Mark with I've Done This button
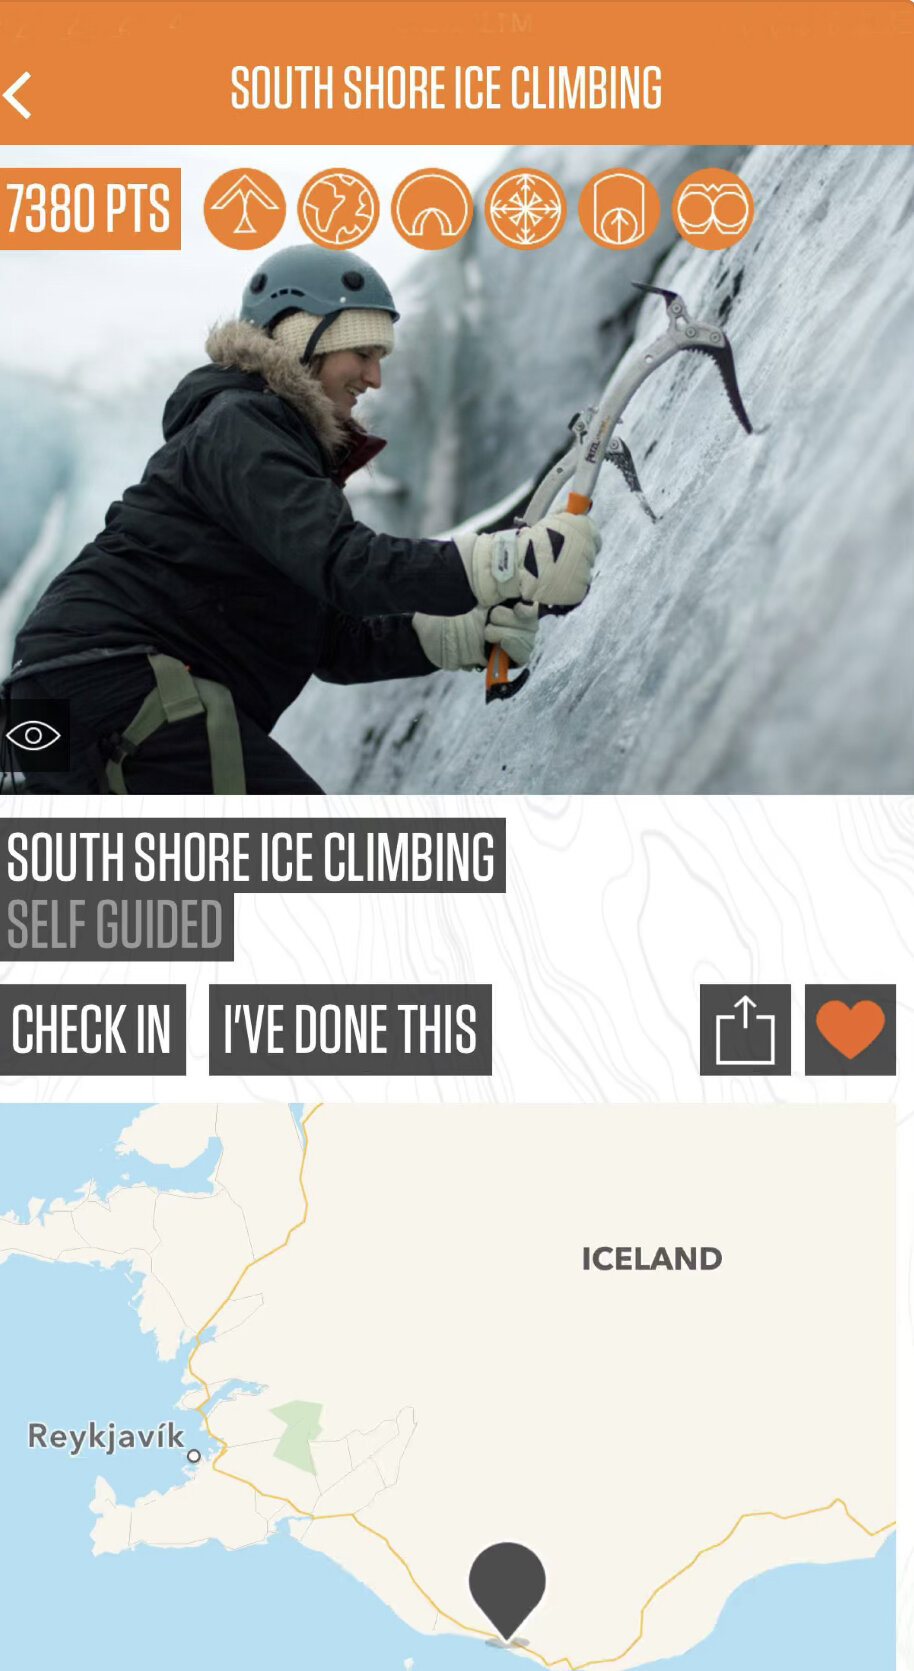 click(350, 1030)
